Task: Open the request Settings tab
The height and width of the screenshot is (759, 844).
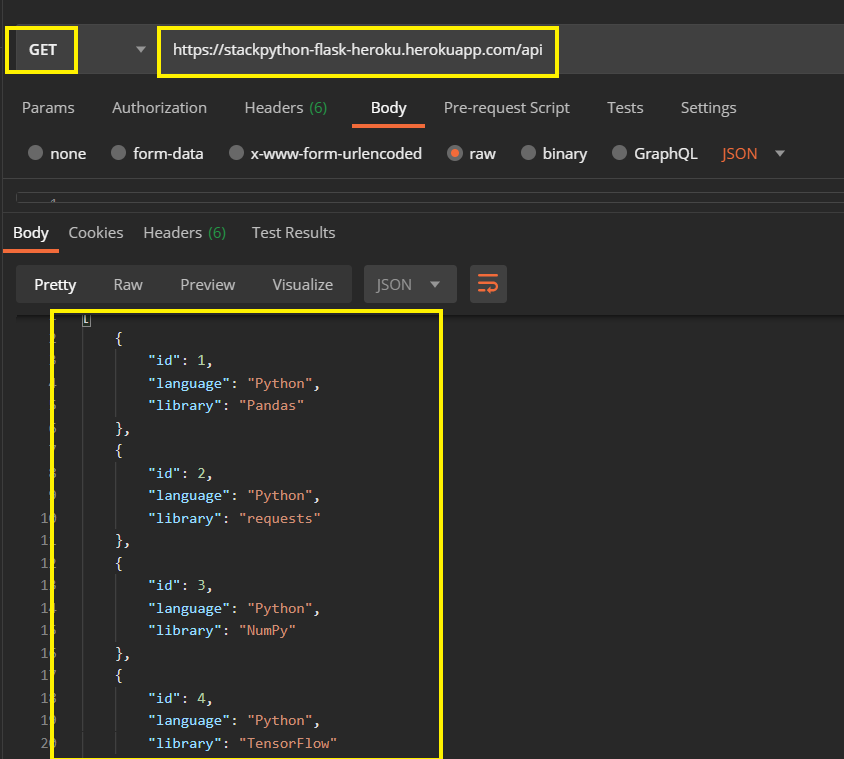Action: [708, 108]
